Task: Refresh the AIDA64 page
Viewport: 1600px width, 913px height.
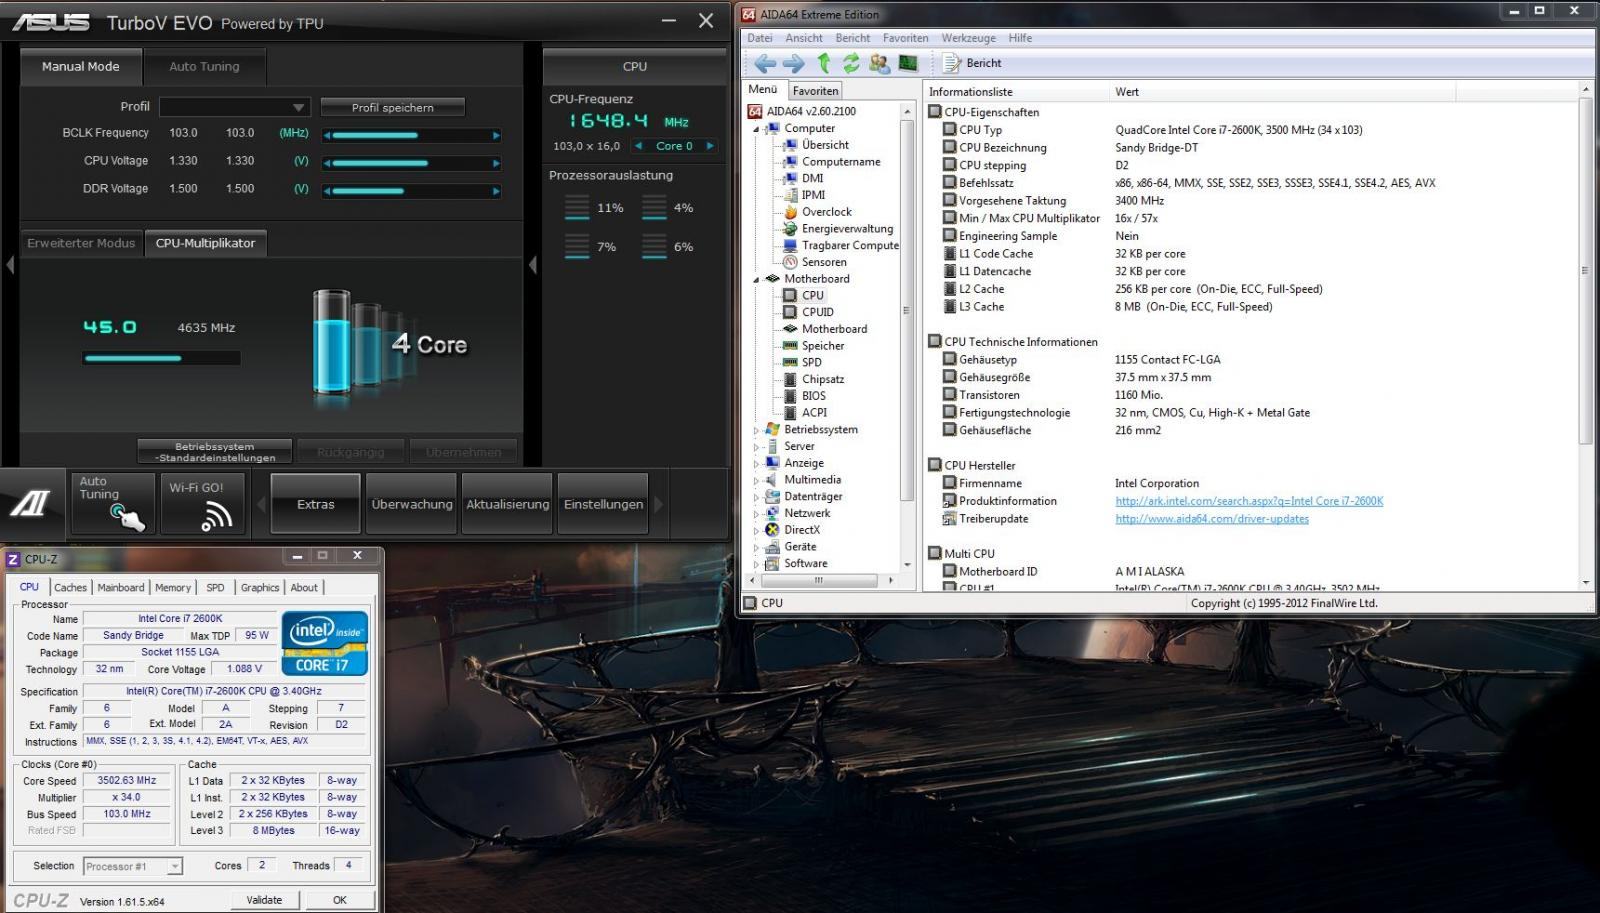Action: (x=851, y=63)
